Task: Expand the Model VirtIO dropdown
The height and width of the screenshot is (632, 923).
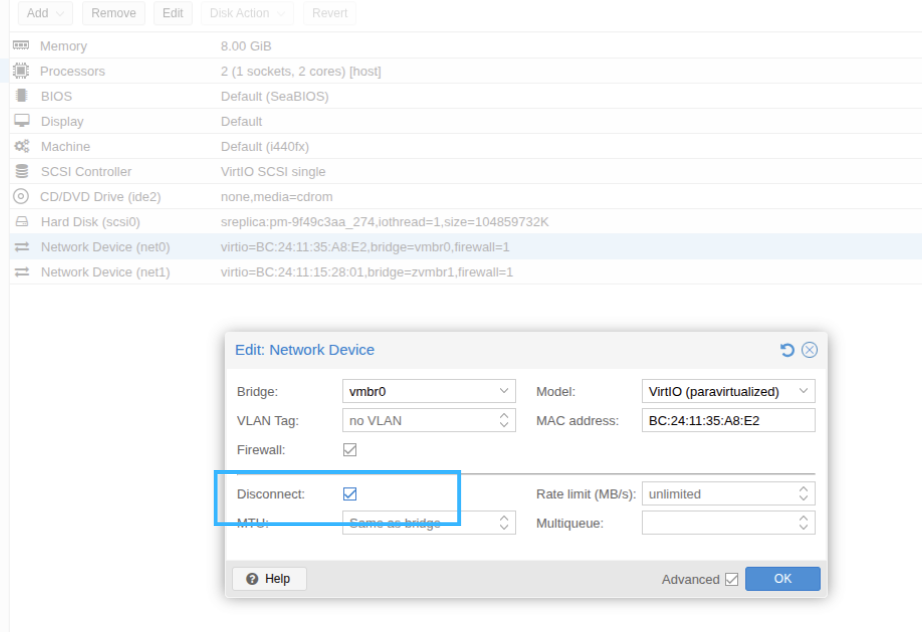Action: 803,392
